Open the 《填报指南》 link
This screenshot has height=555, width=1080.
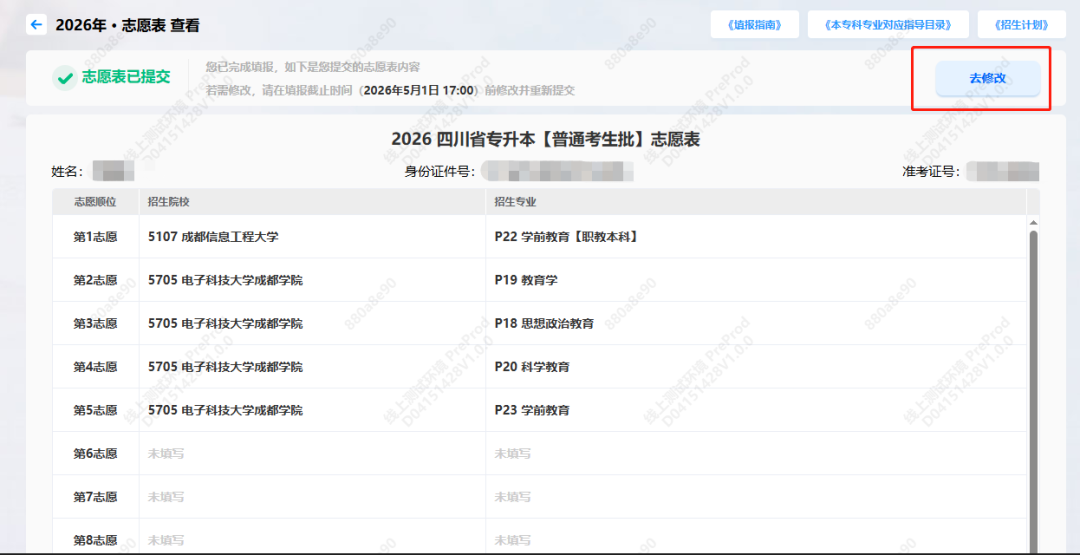click(x=754, y=25)
